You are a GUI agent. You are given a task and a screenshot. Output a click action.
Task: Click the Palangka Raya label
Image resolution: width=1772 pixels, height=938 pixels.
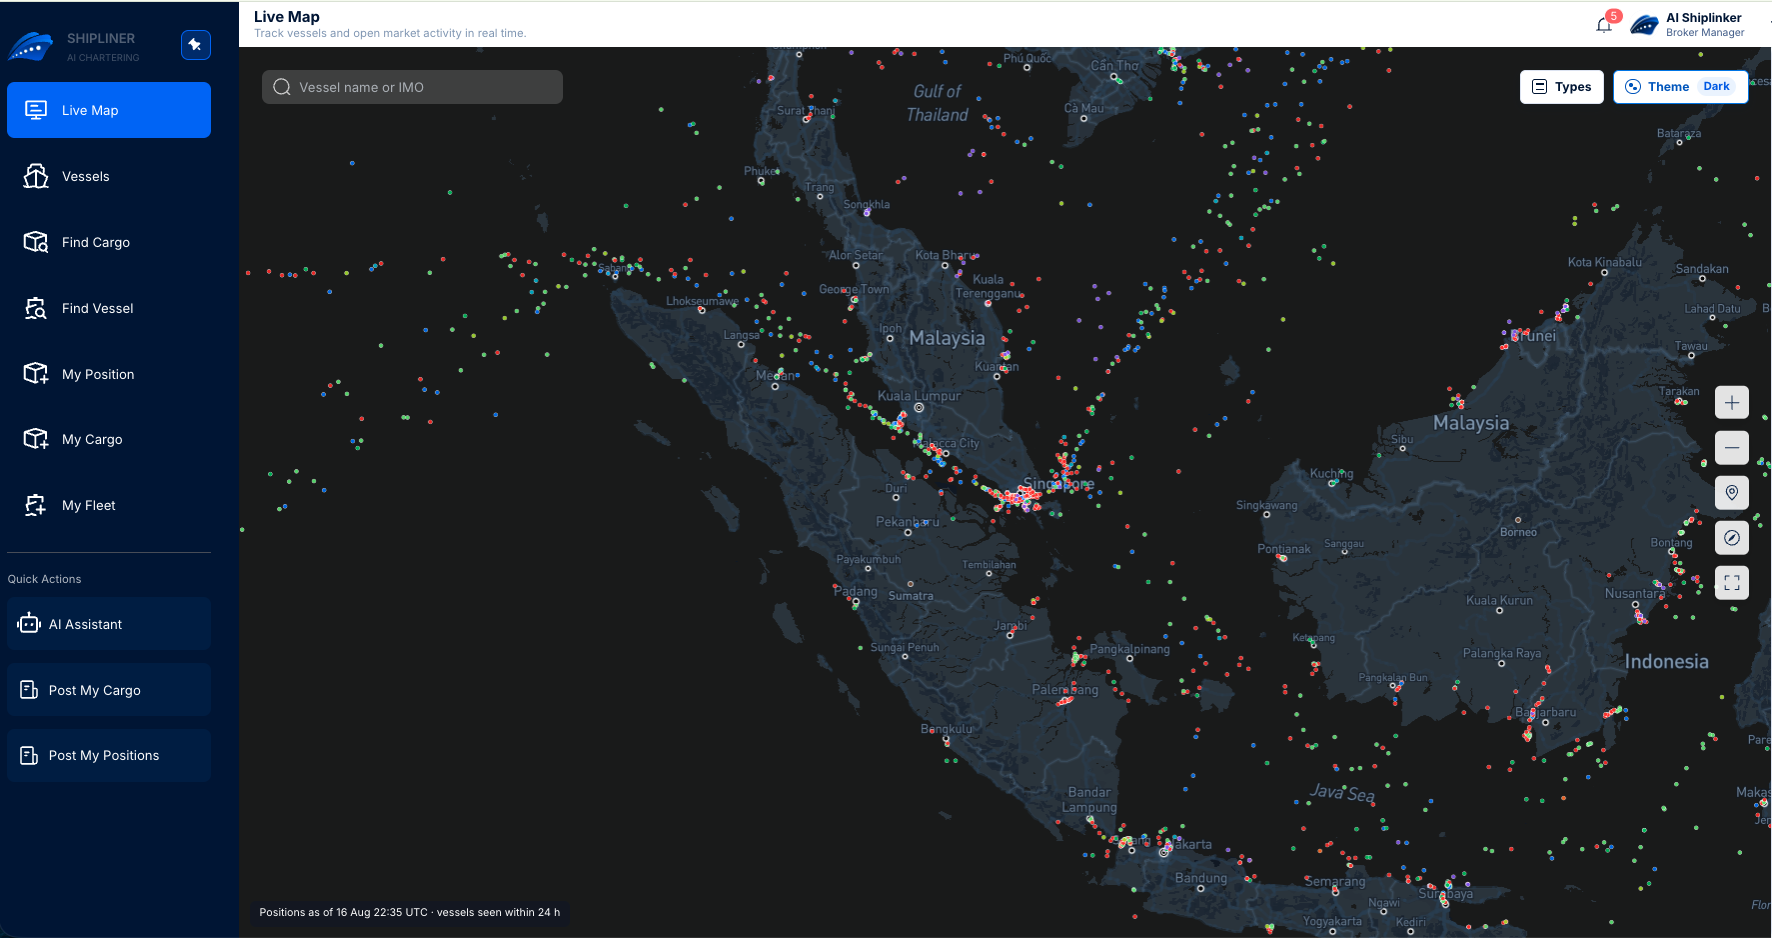[1501, 653]
